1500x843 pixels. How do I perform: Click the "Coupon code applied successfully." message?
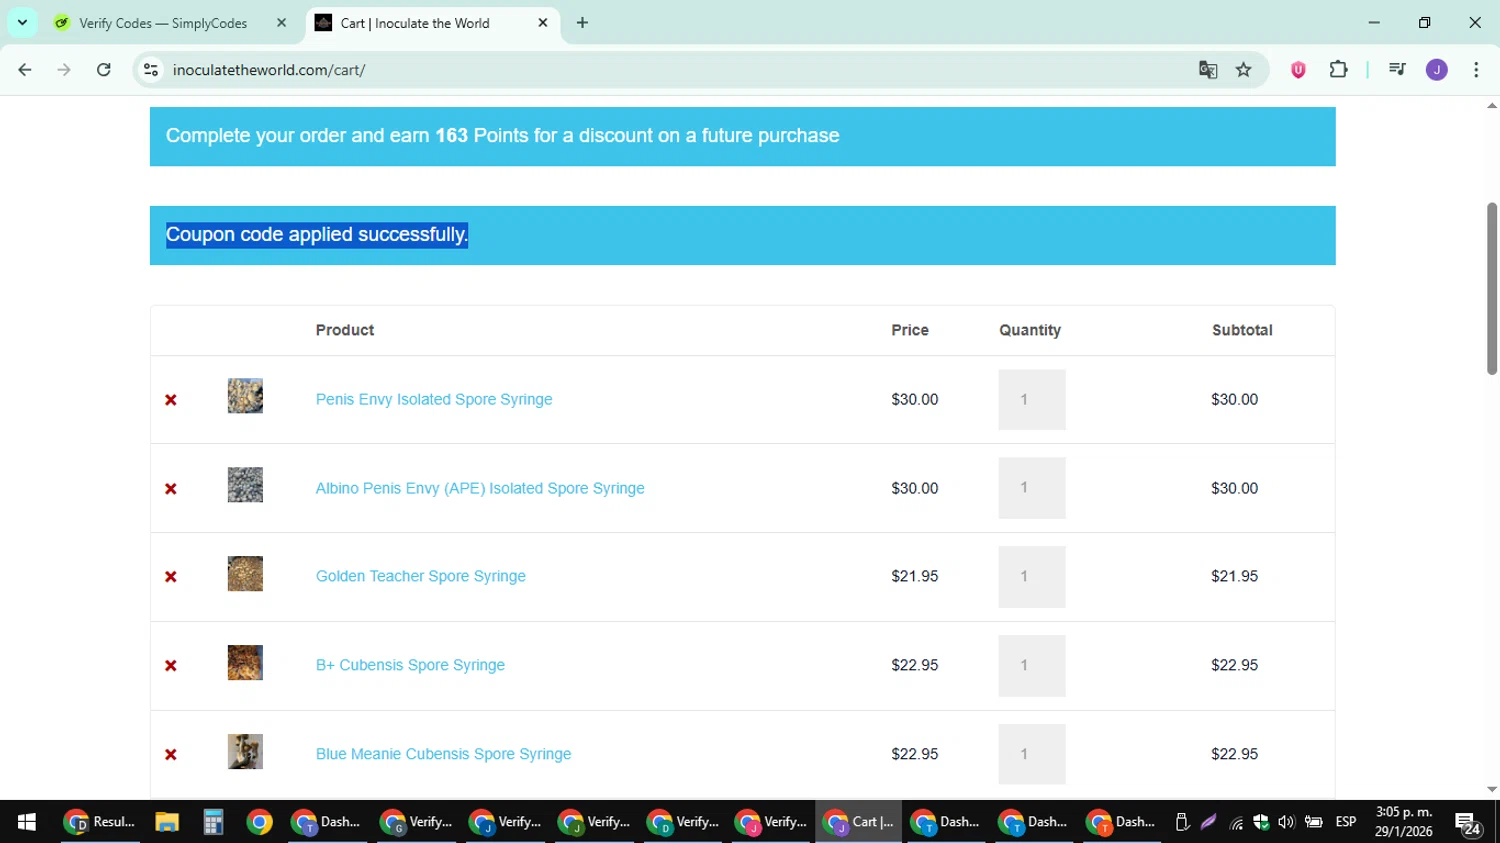click(x=317, y=235)
